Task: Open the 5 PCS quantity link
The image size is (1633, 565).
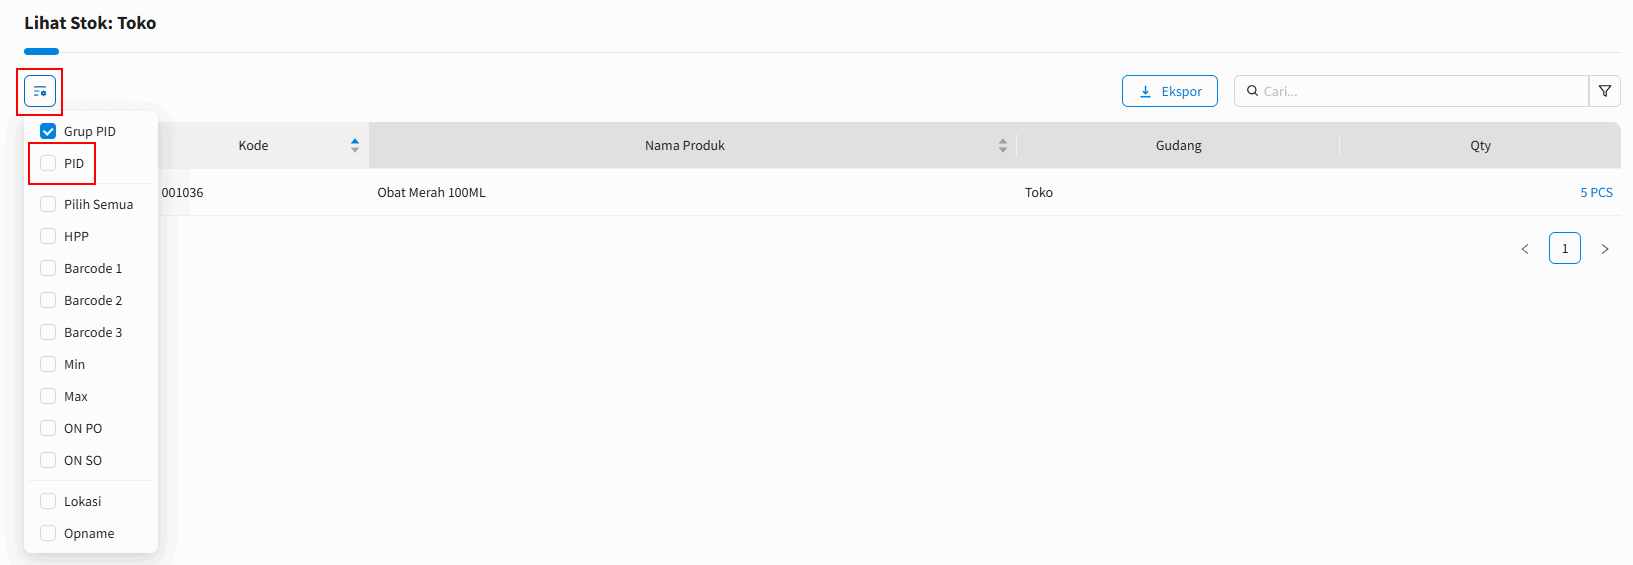Action: coord(1595,192)
